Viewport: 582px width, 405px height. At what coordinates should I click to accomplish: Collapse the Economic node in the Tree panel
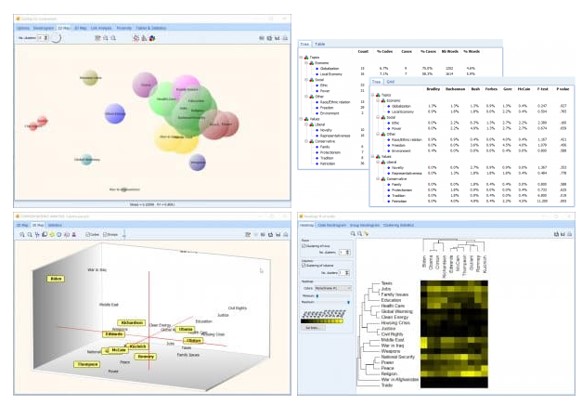click(x=306, y=63)
